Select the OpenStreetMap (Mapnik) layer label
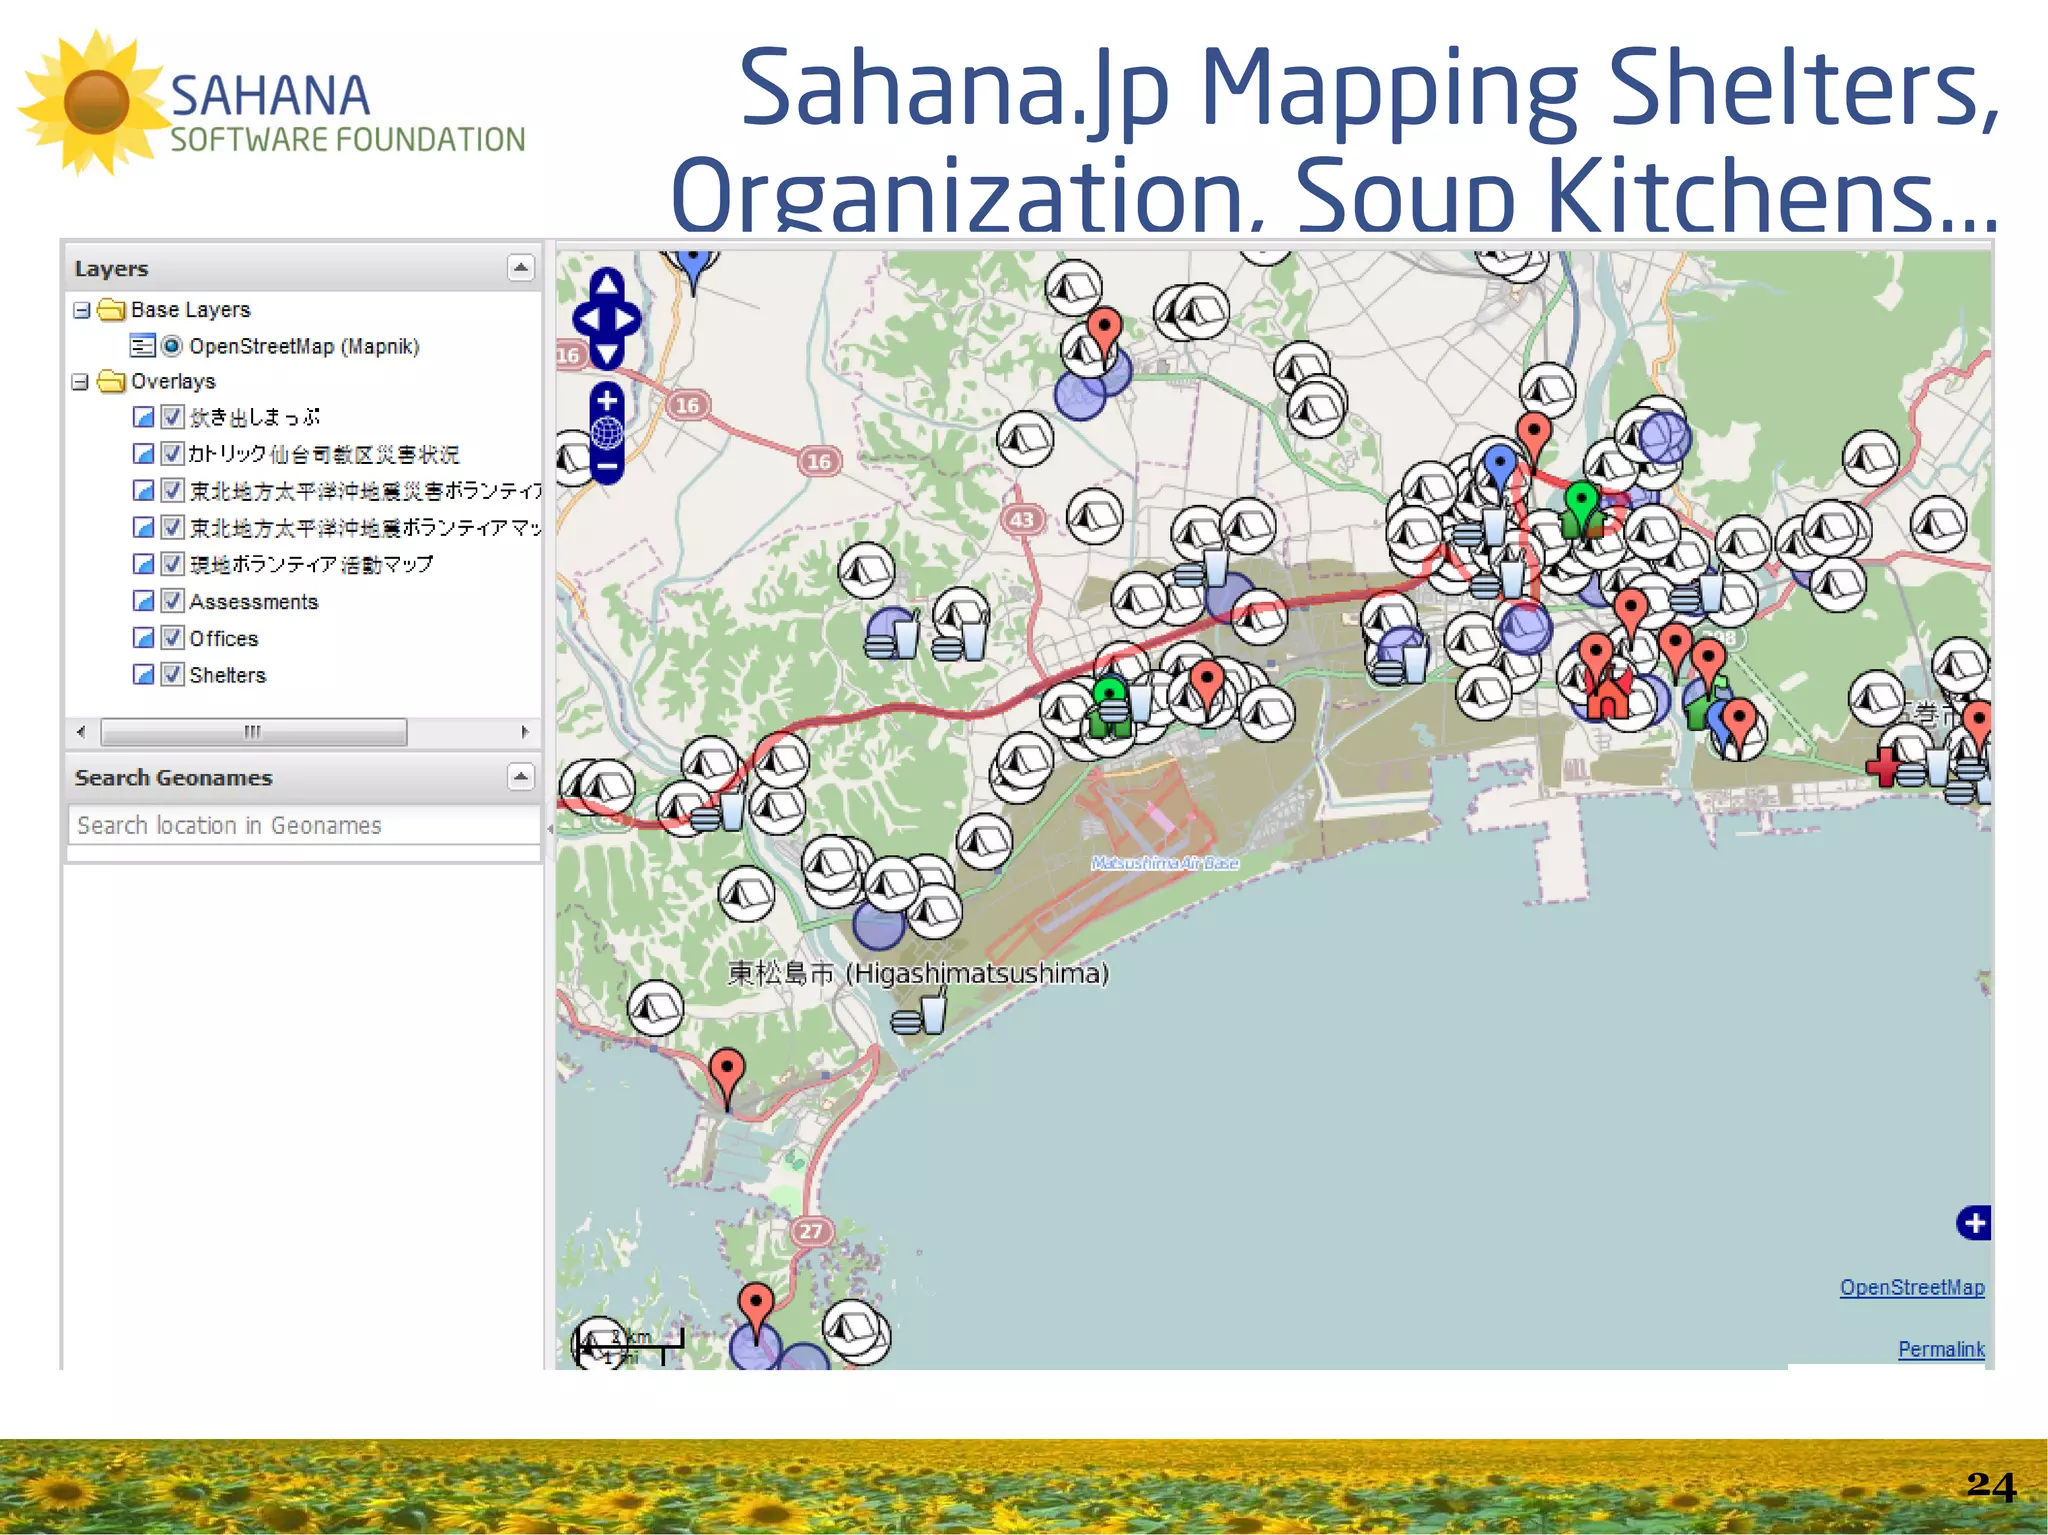The image size is (2048, 1535). (x=304, y=347)
